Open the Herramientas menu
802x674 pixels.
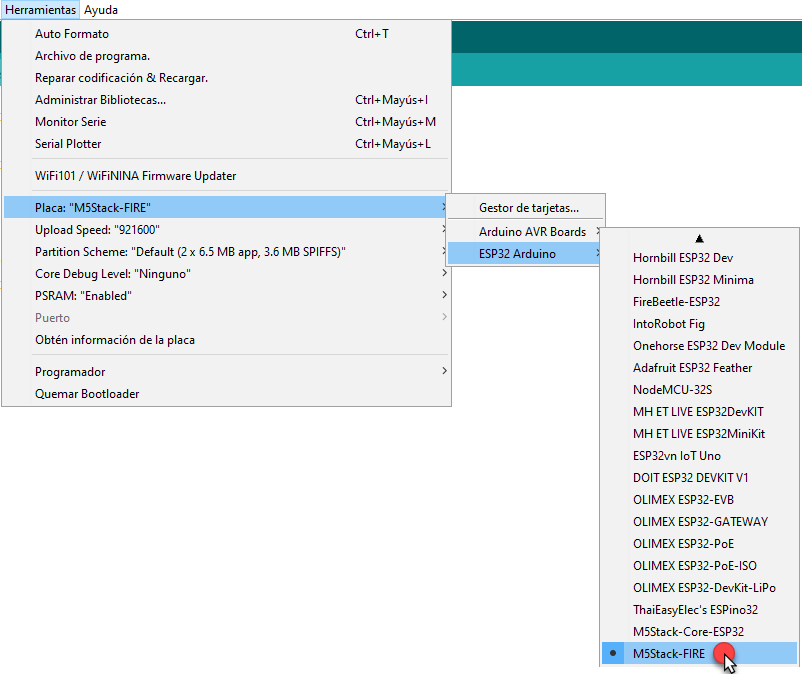coord(40,9)
